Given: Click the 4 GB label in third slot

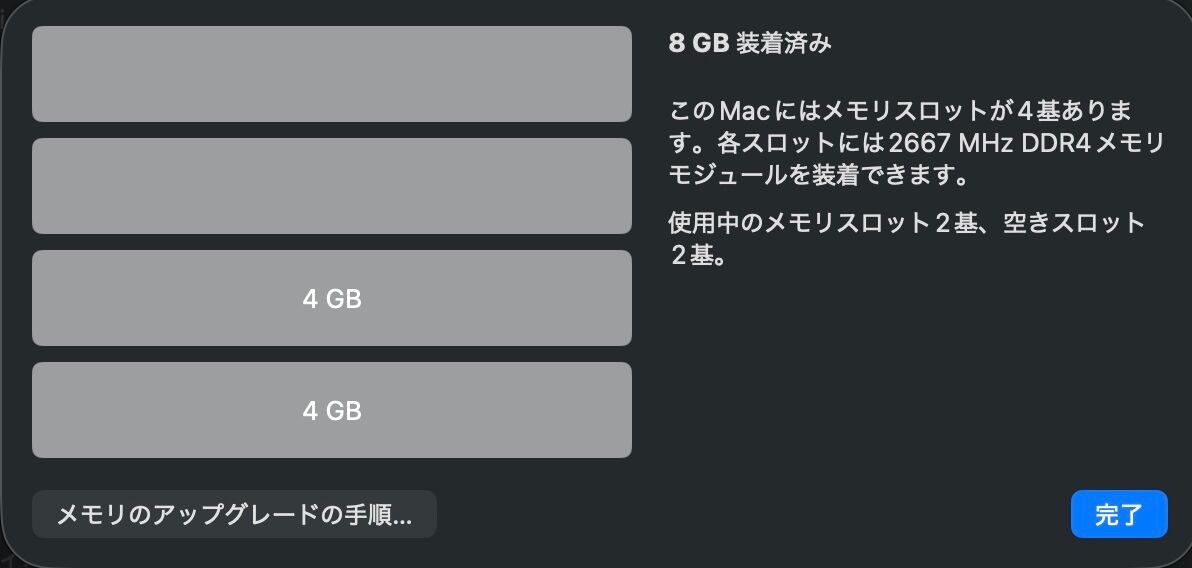Looking at the screenshot, I should [x=331, y=298].
